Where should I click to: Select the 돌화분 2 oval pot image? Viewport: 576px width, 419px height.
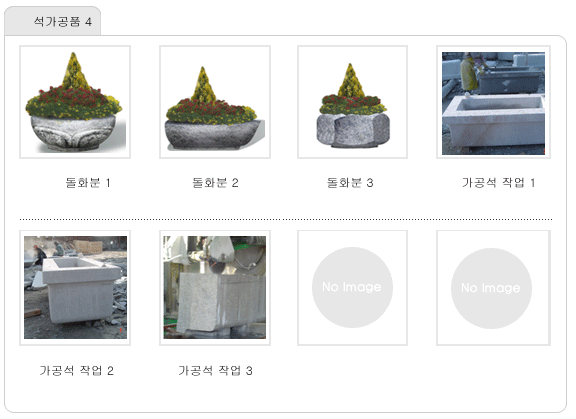[215, 102]
